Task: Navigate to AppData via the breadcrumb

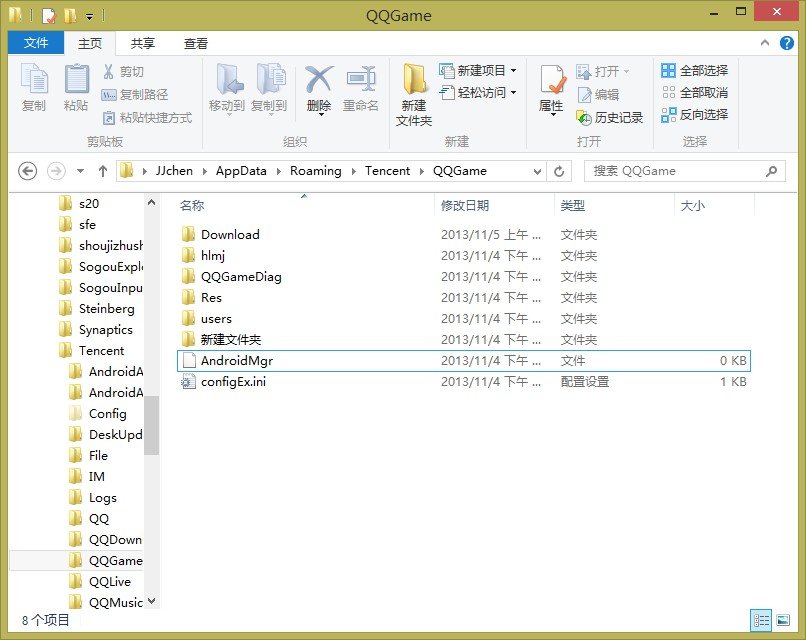Action: pyautogui.click(x=241, y=171)
